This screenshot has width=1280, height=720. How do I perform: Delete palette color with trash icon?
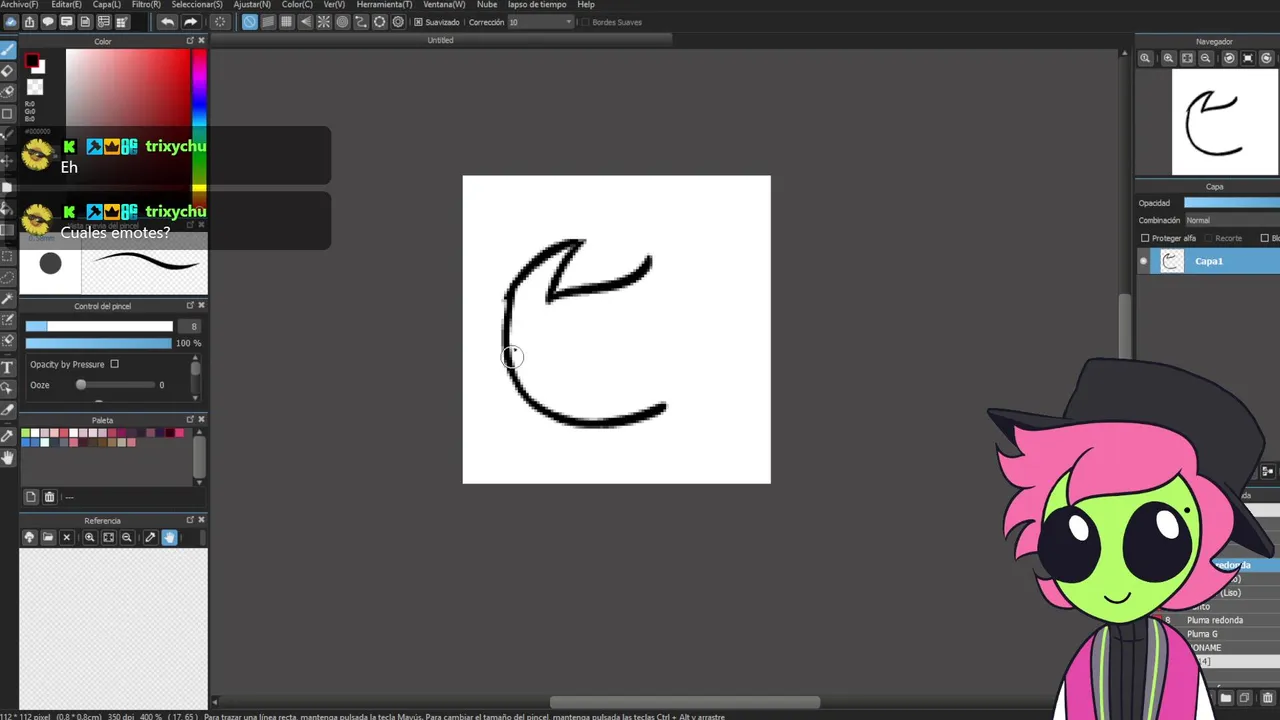click(x=49, y=497)
